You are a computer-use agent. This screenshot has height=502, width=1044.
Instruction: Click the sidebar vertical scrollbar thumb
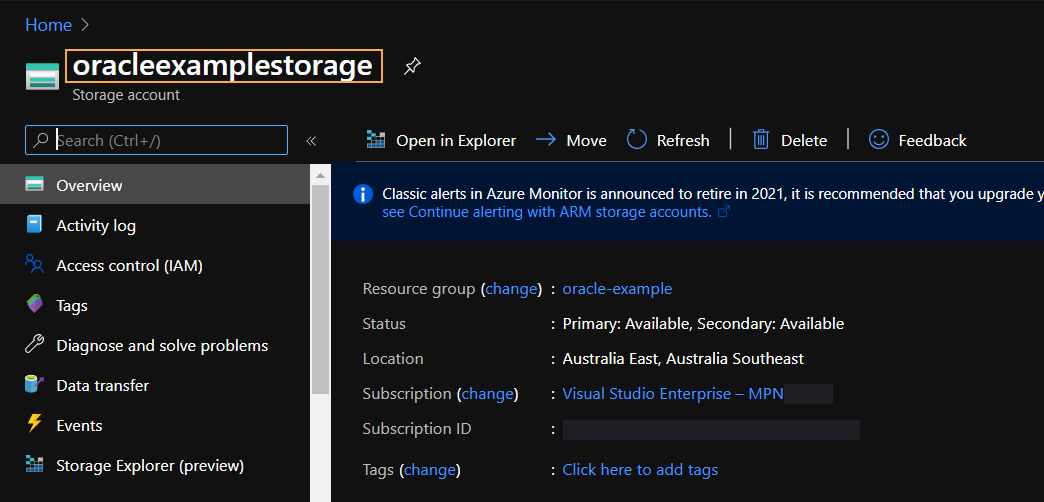tap(320, 290)
